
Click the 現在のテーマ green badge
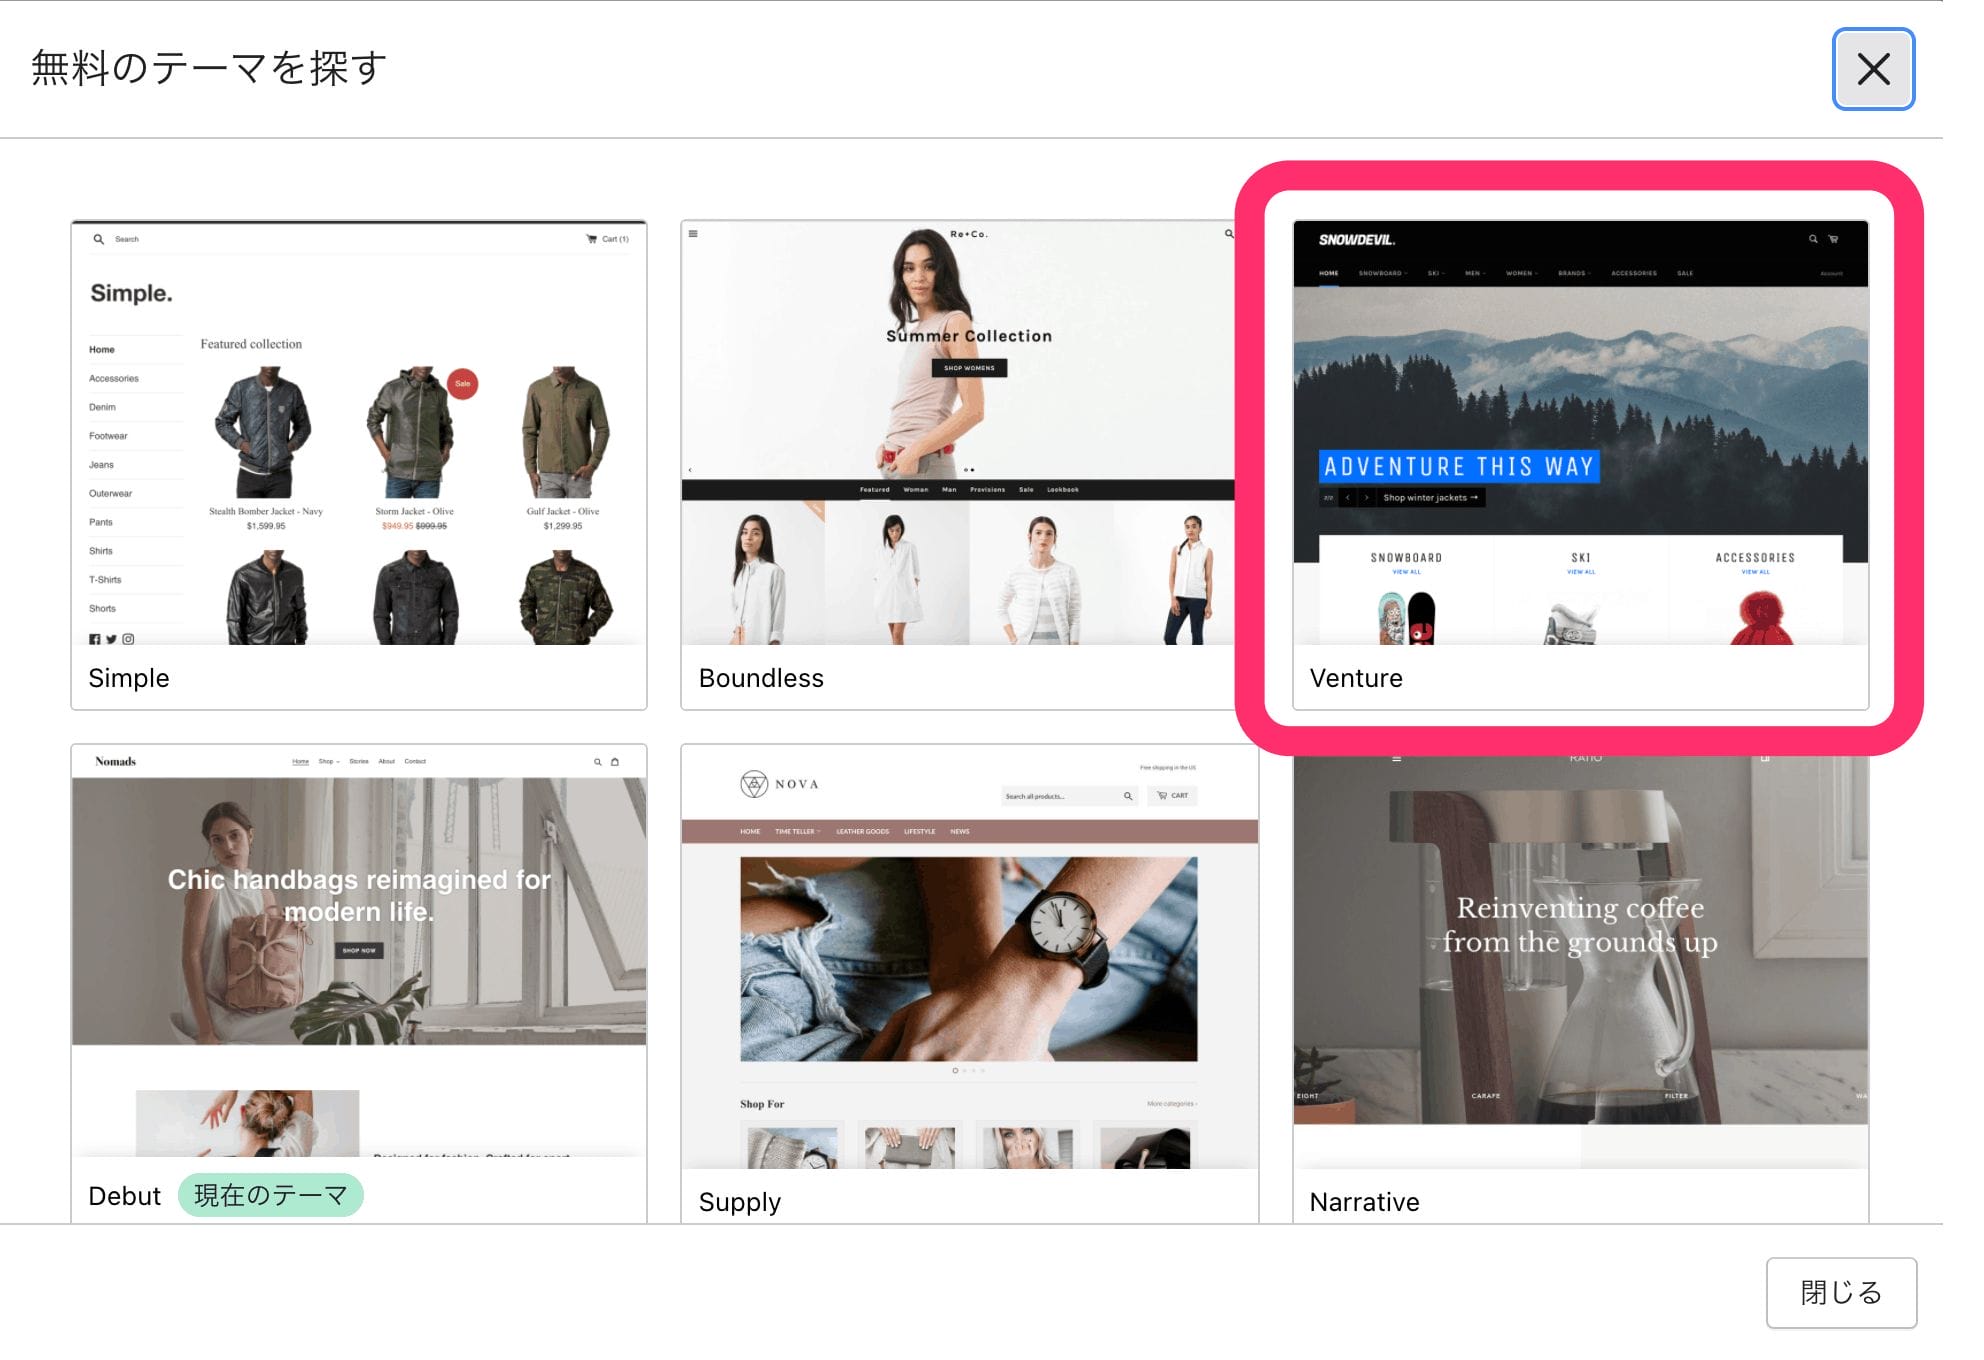270,1195
